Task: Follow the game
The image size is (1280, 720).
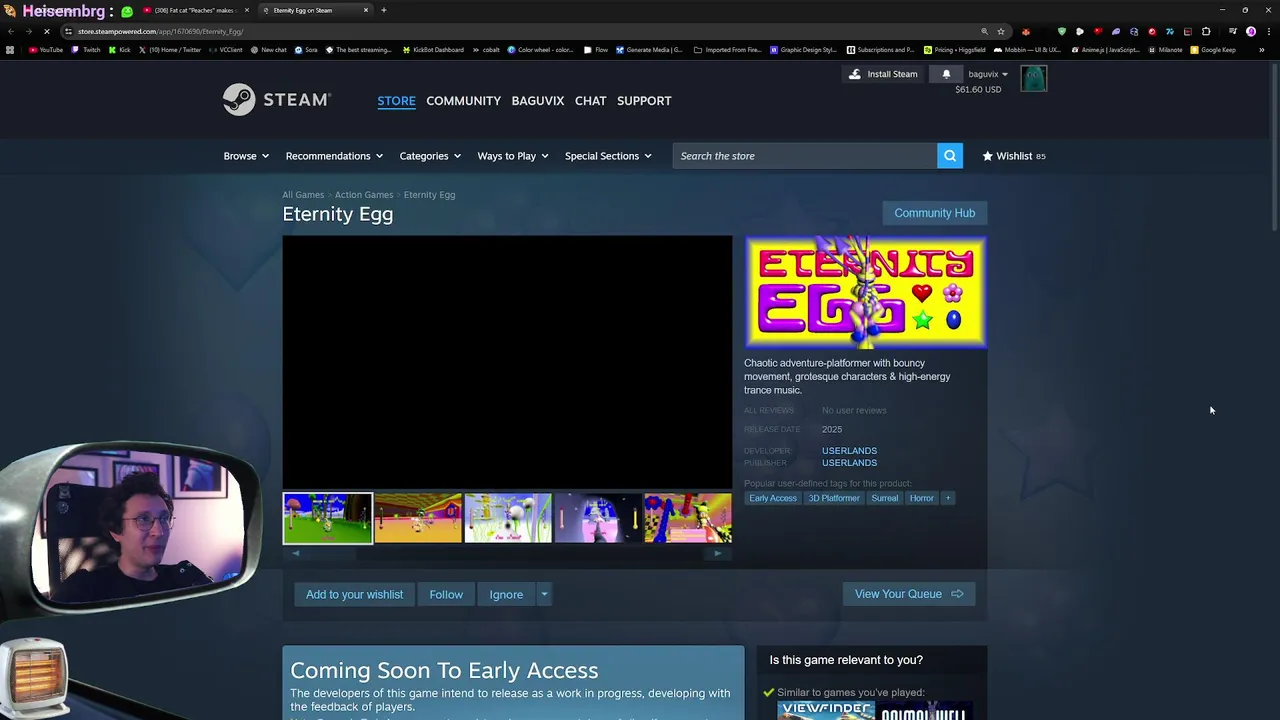Action: click(446, 594)
